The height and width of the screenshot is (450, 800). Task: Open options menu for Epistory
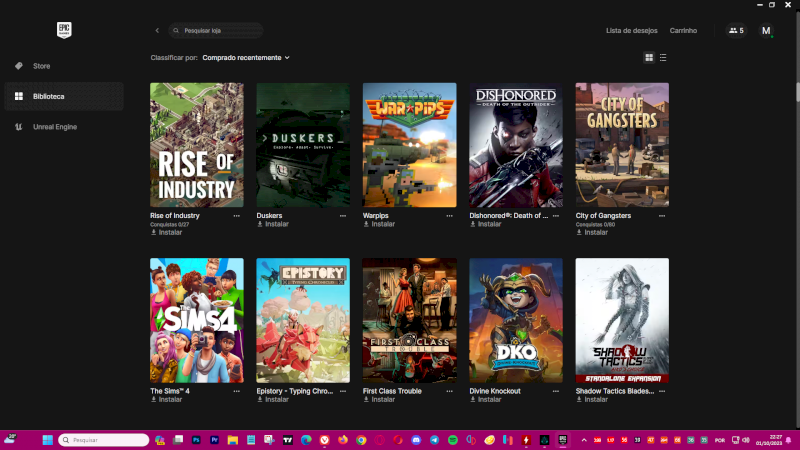coord(343,391)
